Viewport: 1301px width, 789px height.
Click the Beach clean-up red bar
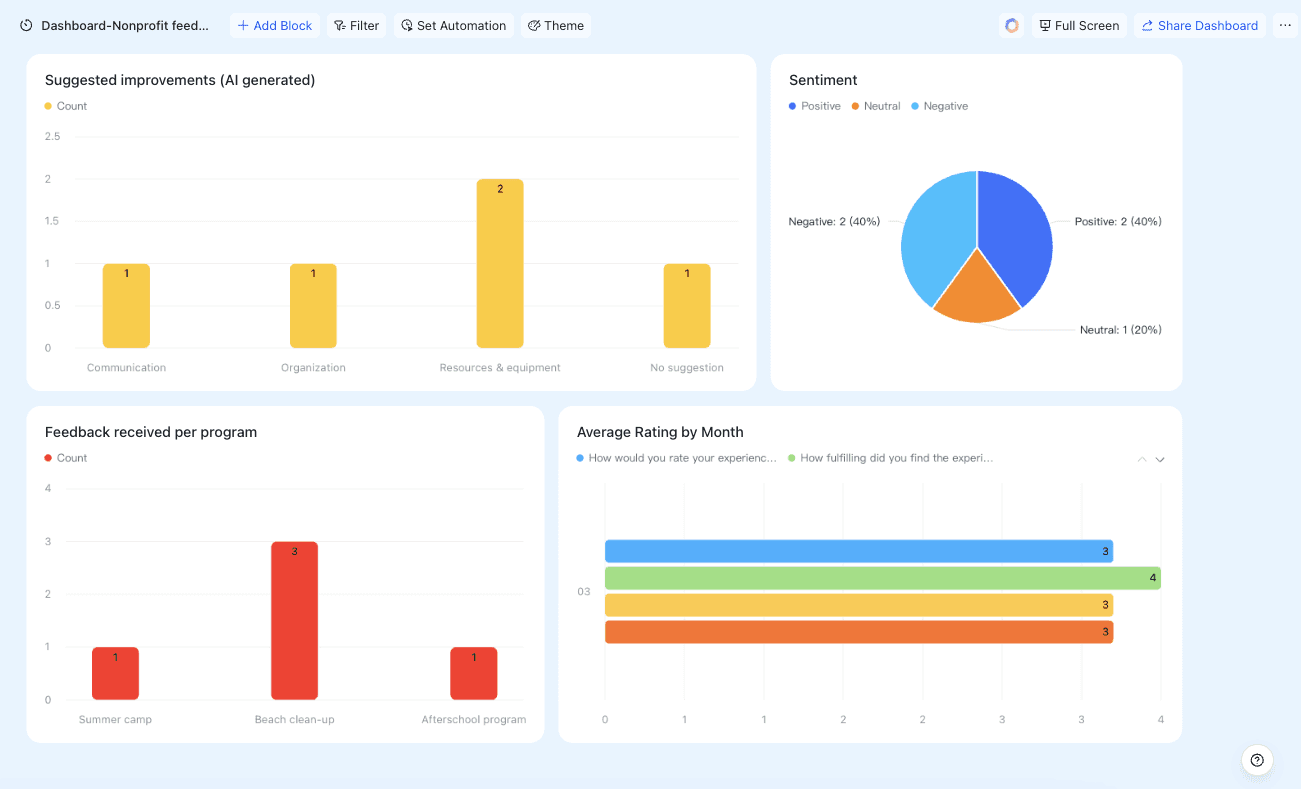pos(294,621)
